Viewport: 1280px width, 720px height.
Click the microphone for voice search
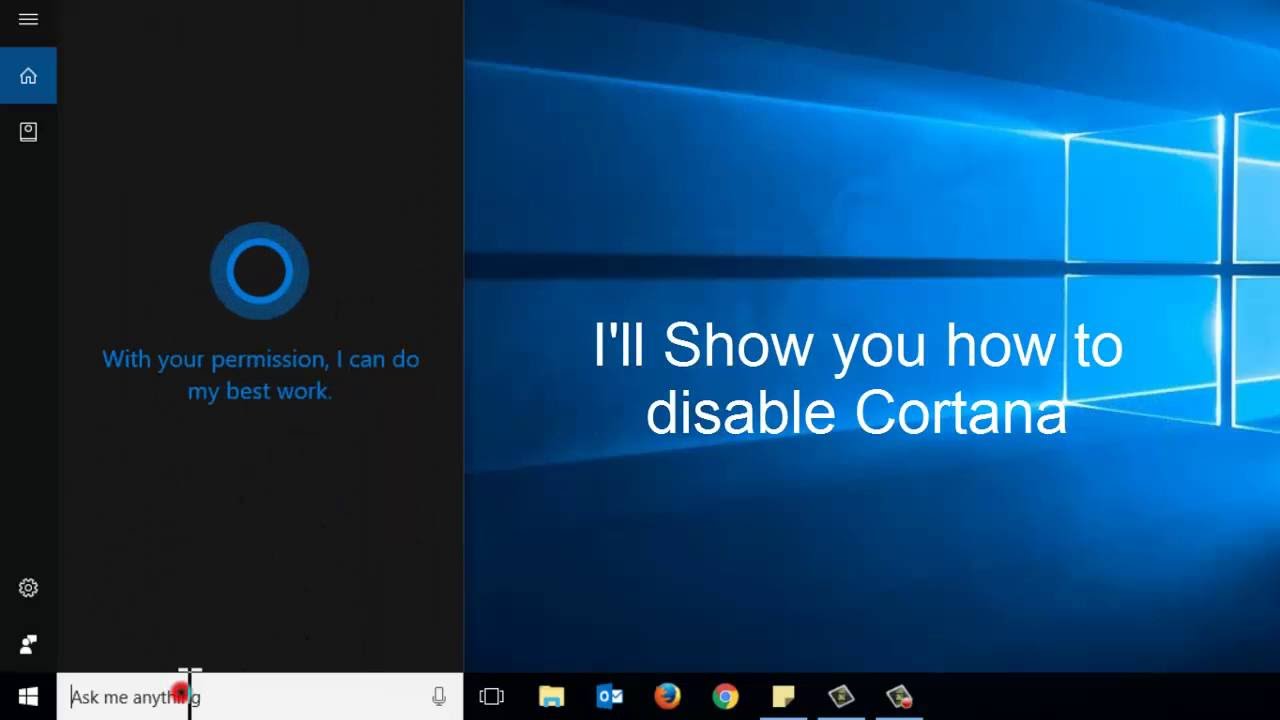click(439, 696)
